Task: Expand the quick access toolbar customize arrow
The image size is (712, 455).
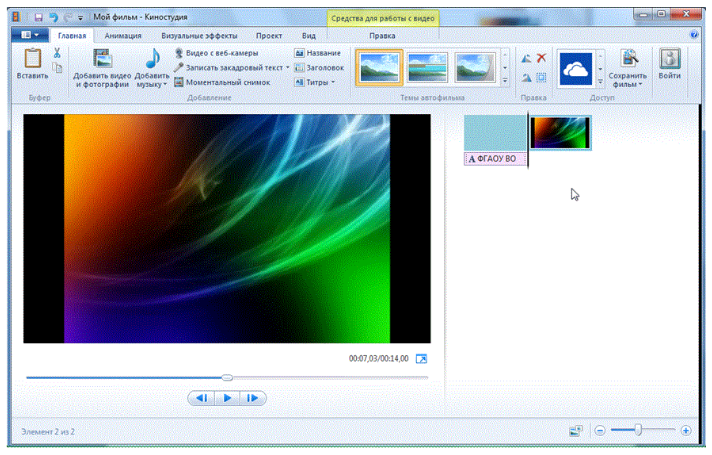Action: click(80, 18)
